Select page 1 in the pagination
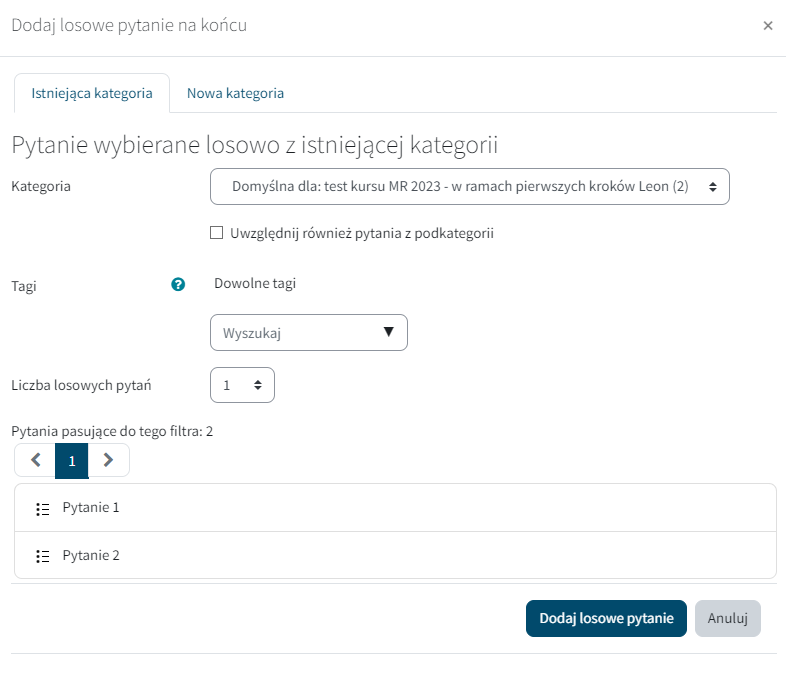 tap(72, 461)
